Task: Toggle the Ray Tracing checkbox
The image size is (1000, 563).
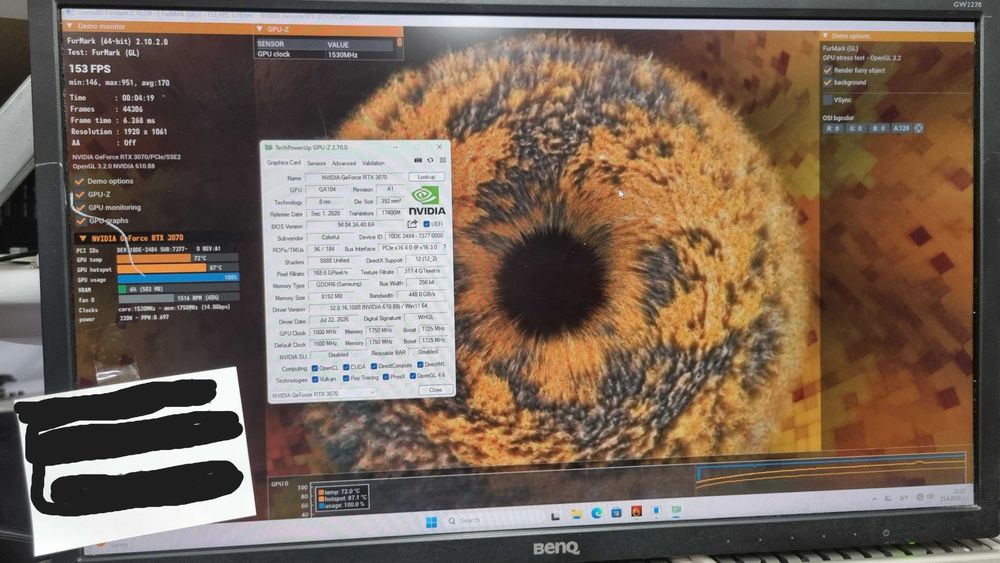Action: [x=346, y=378]
